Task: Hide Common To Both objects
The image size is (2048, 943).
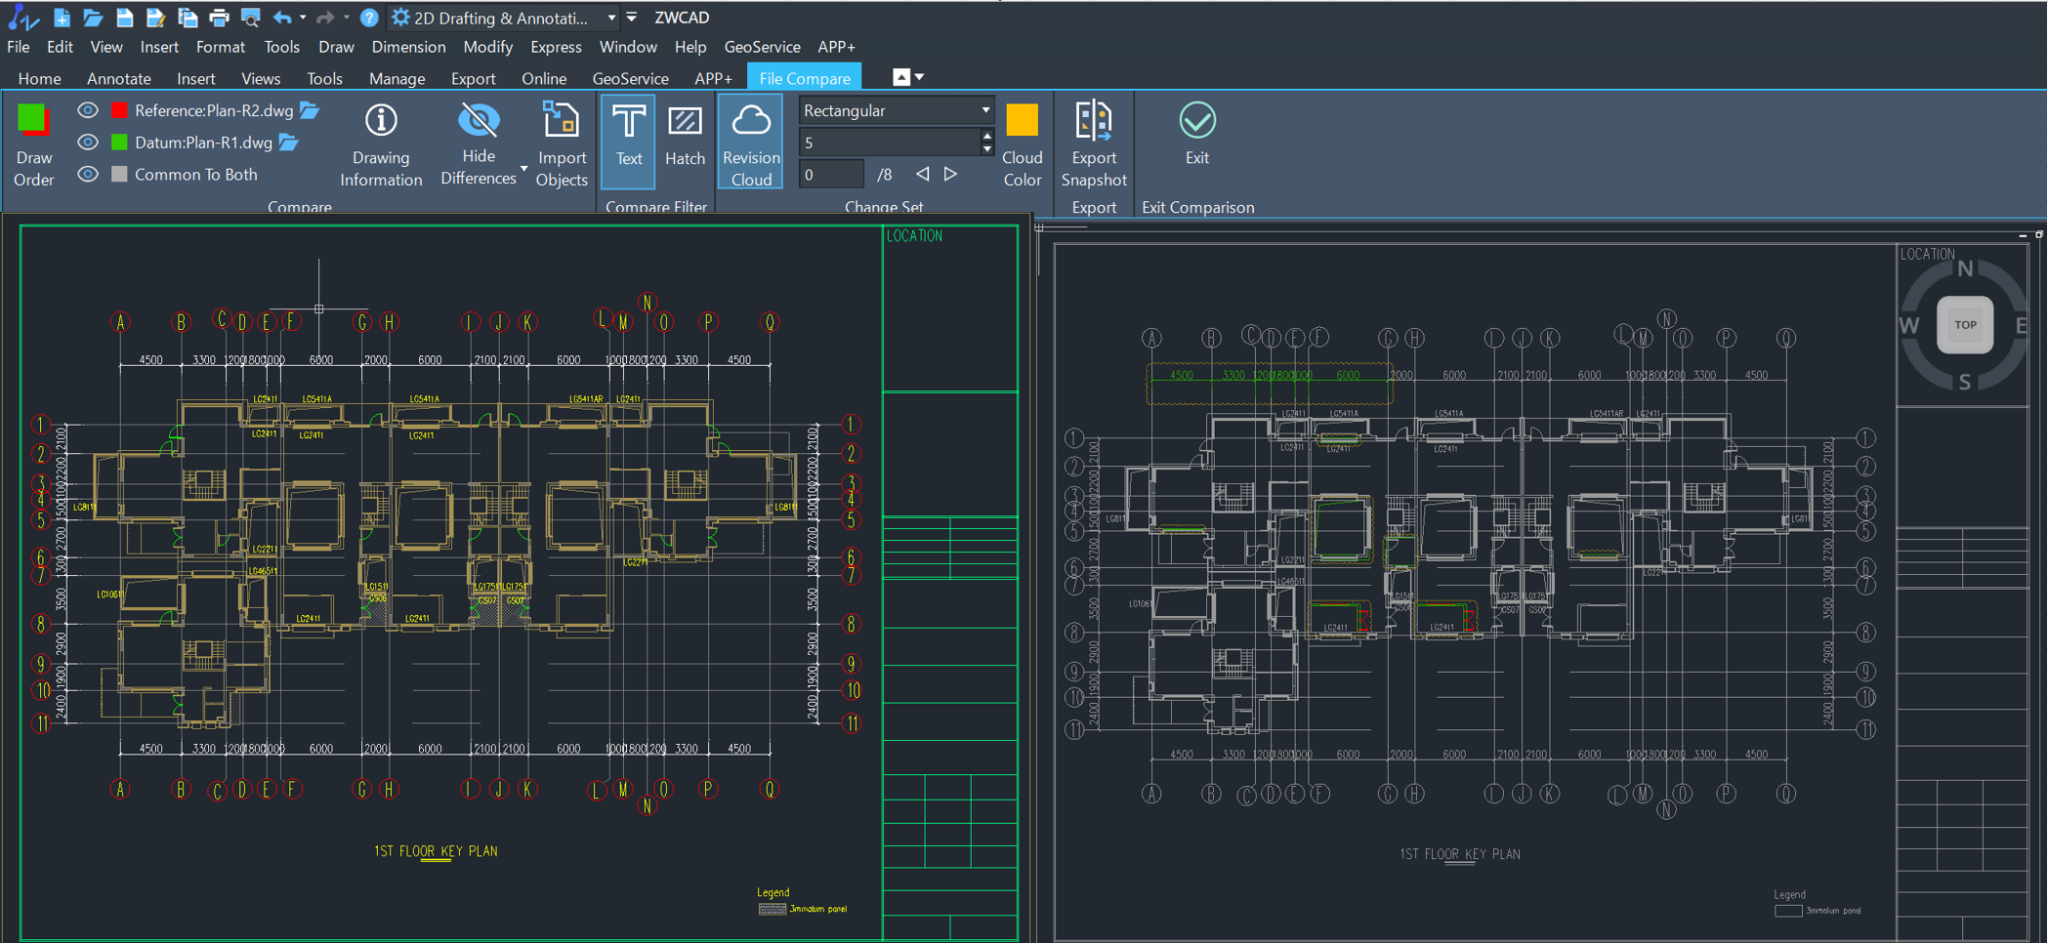Action: click(x=88, y=174)
